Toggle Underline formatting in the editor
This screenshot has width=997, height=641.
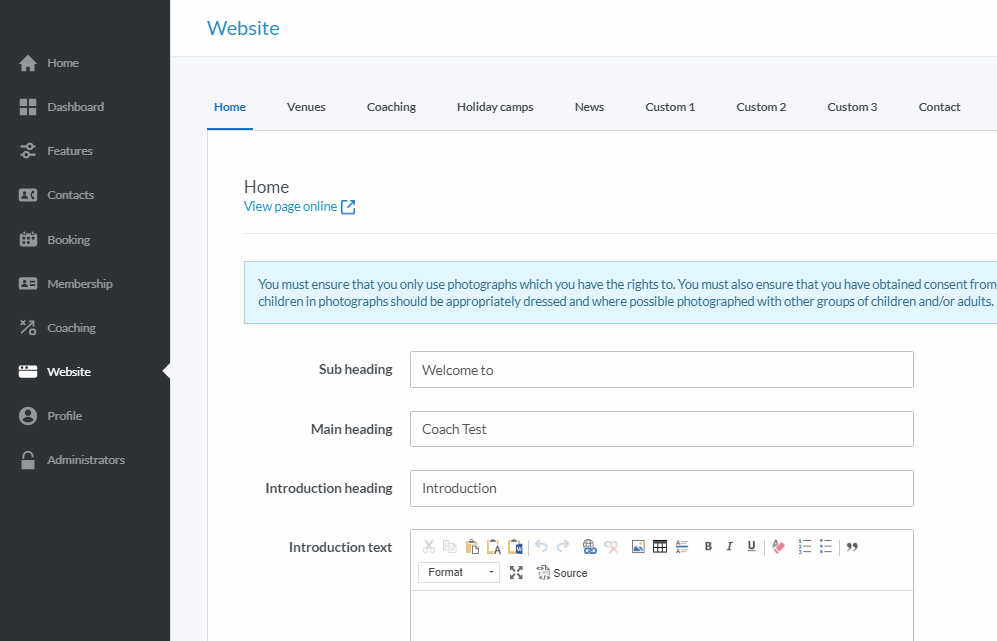tap(751, 546)
